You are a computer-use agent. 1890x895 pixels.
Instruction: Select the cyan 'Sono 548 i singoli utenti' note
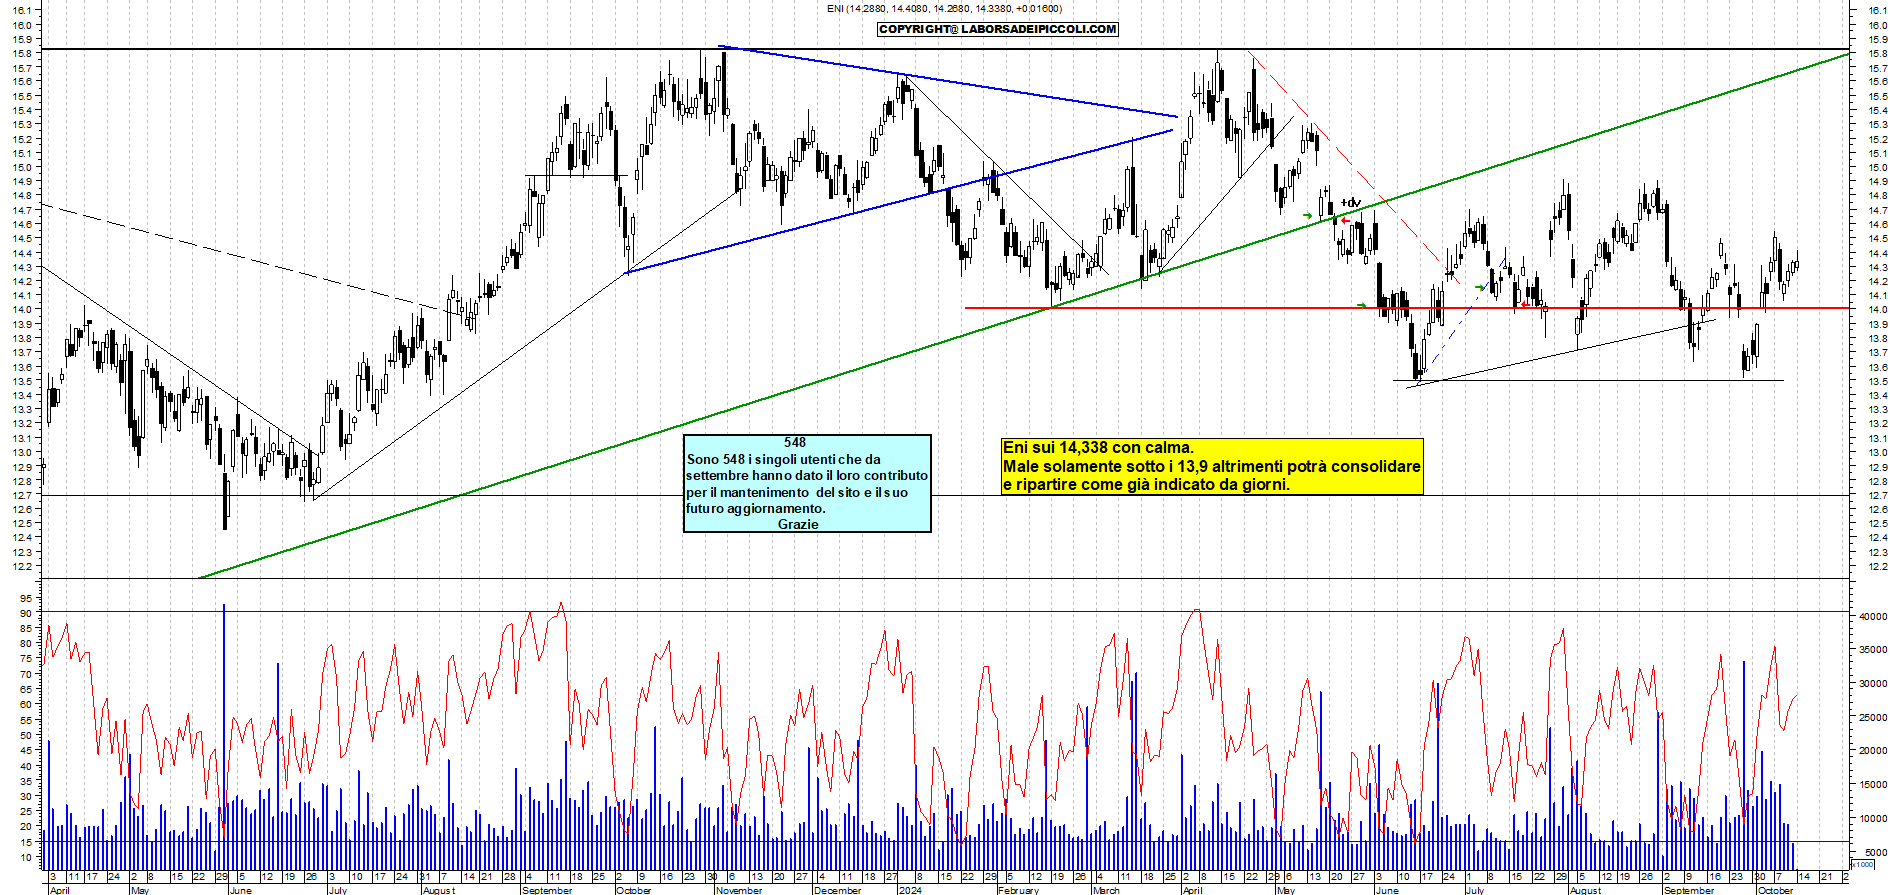pos(807,483)
